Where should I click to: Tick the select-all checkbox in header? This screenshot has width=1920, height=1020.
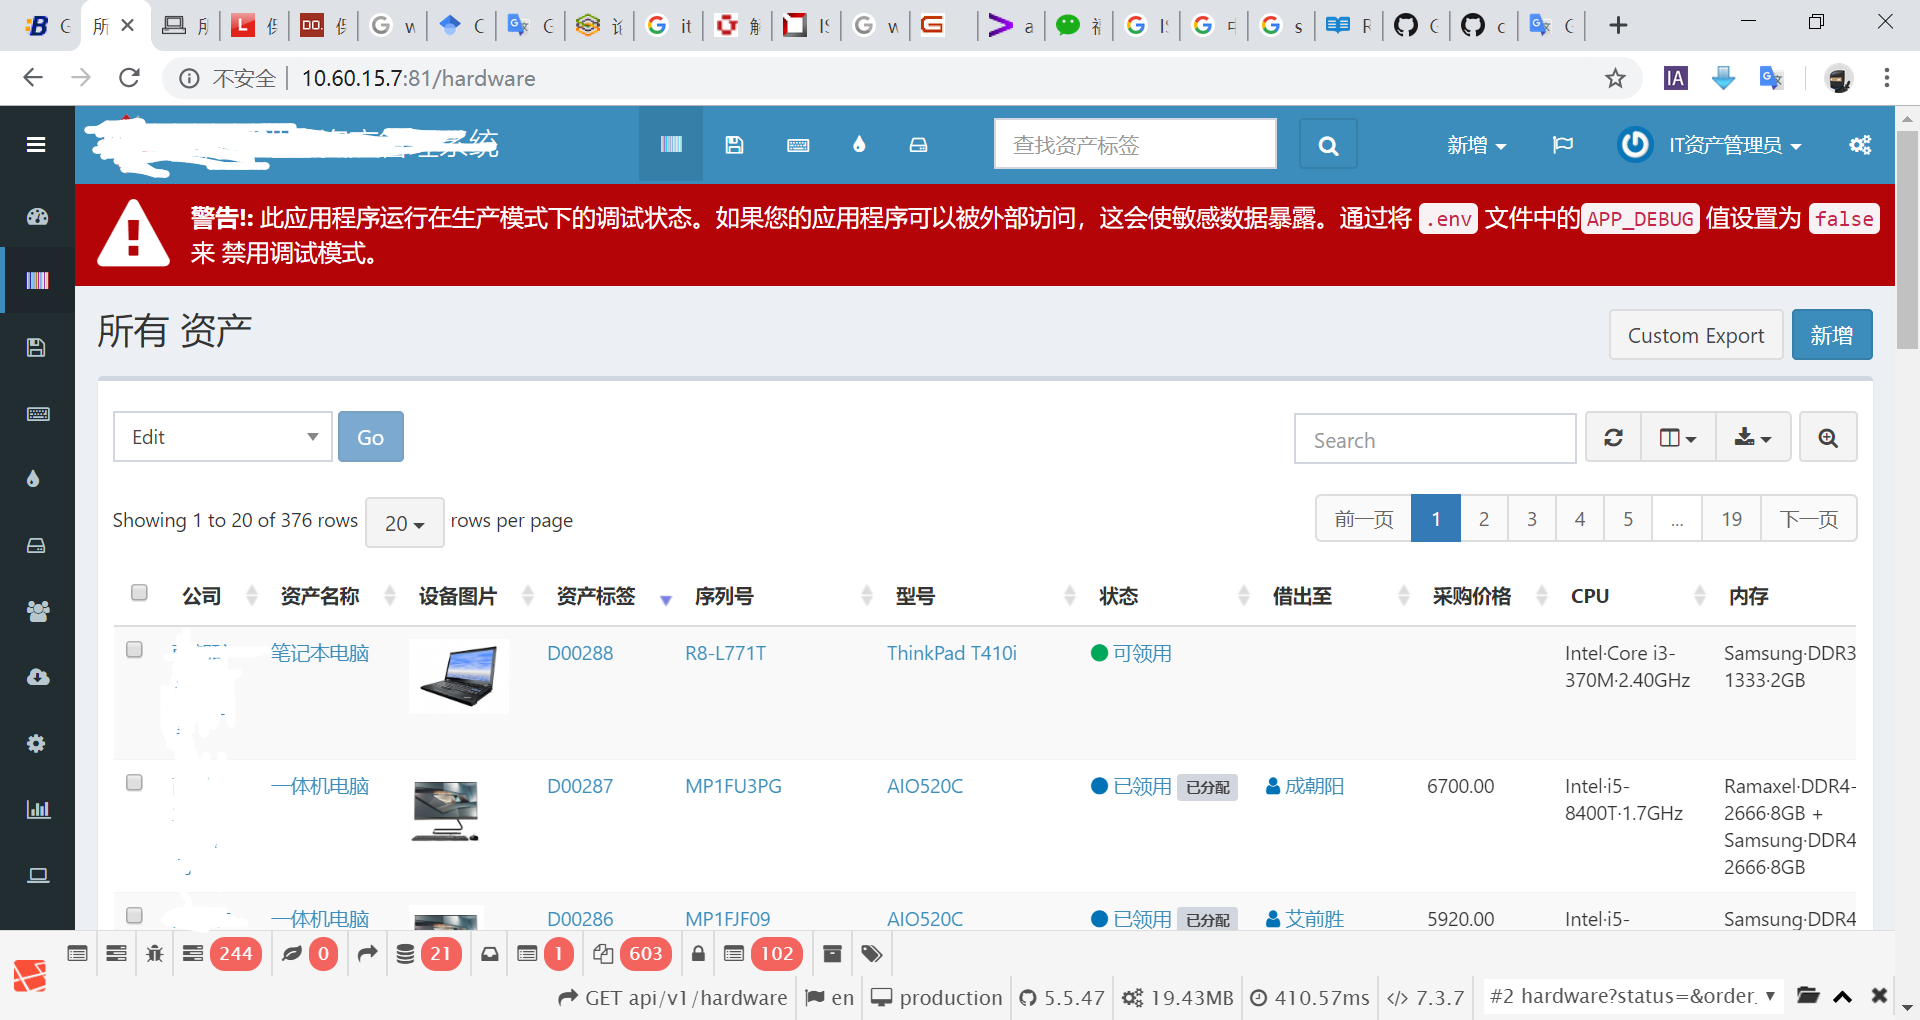[140, 592]
